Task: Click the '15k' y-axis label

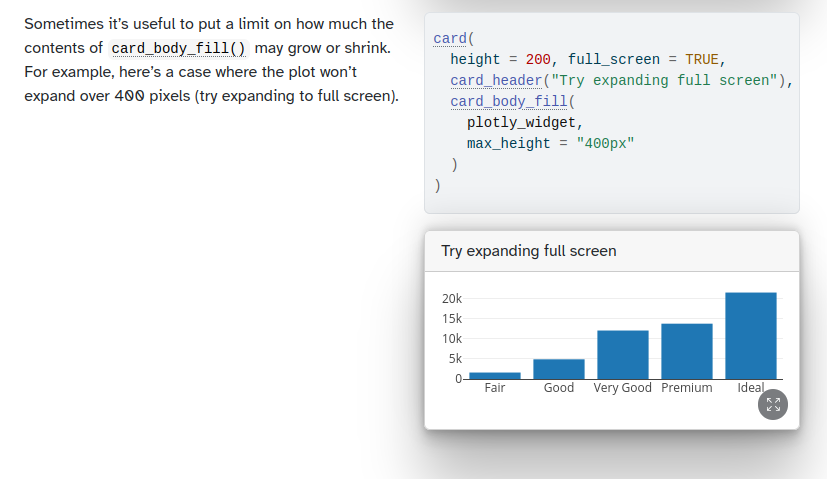Action: point(452,319)
